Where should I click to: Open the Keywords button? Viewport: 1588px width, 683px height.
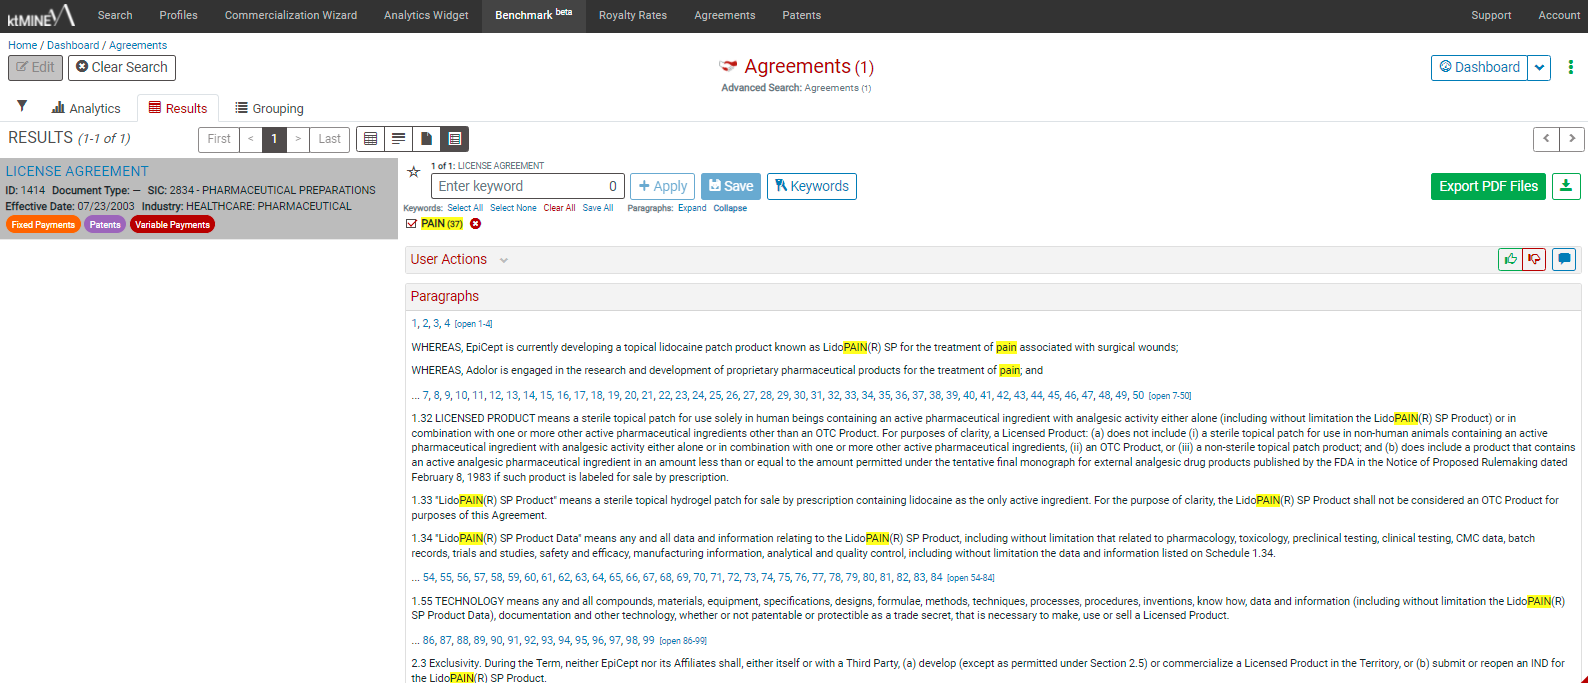click(x=812, y=186)
